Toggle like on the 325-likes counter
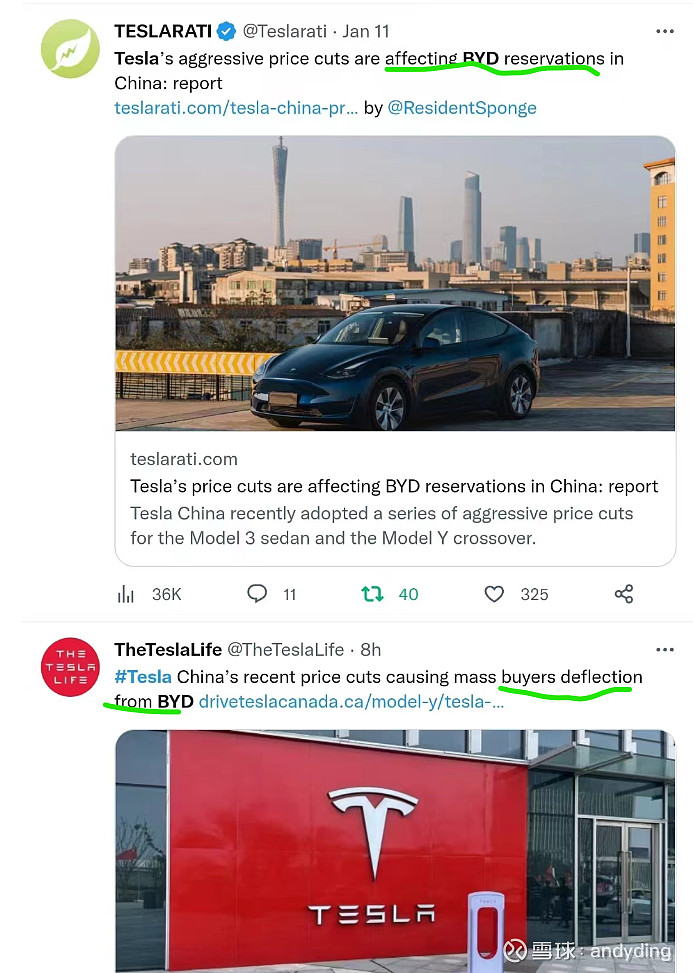The width and height of the screenshot is (693, 973). coord(534,594)
